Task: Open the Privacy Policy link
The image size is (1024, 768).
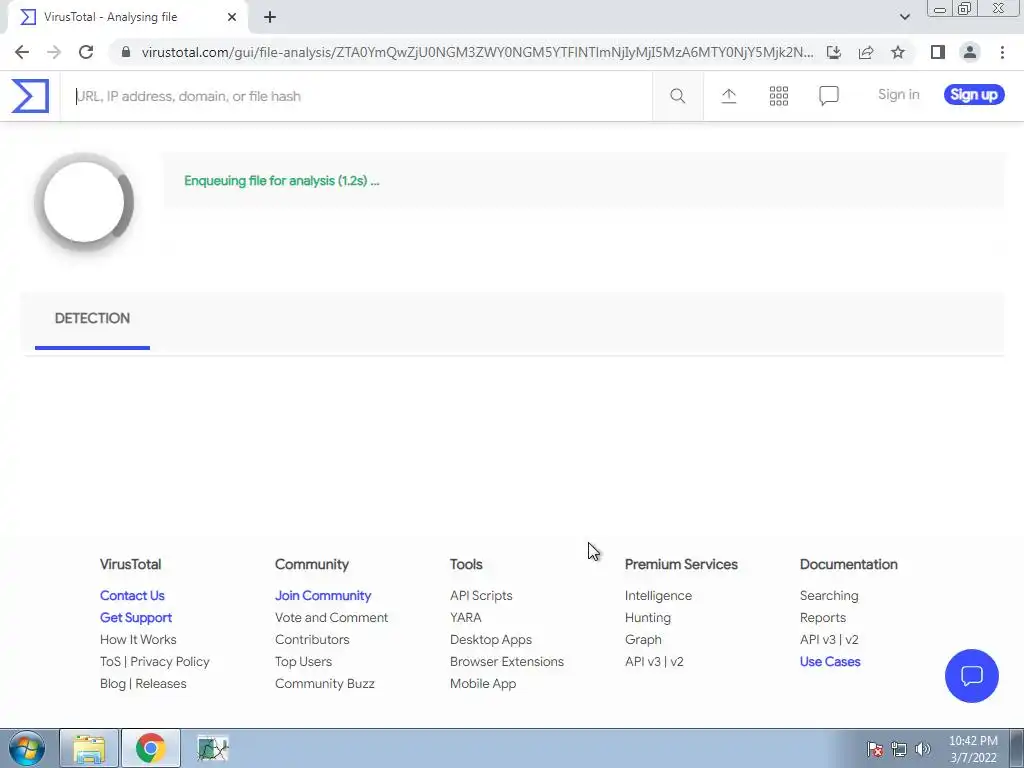Action: pos(170,662)
